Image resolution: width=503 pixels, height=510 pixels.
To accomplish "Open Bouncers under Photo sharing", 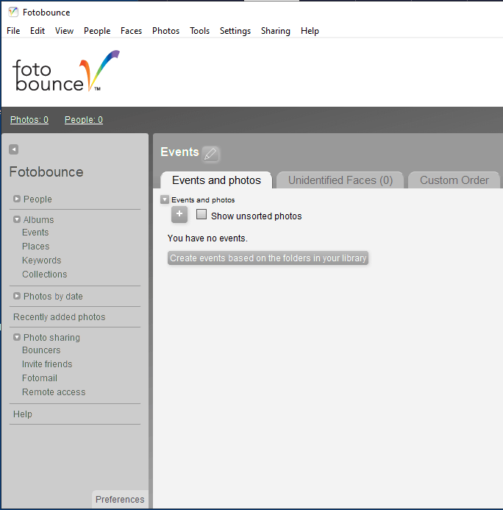I will tap(41, 350).
